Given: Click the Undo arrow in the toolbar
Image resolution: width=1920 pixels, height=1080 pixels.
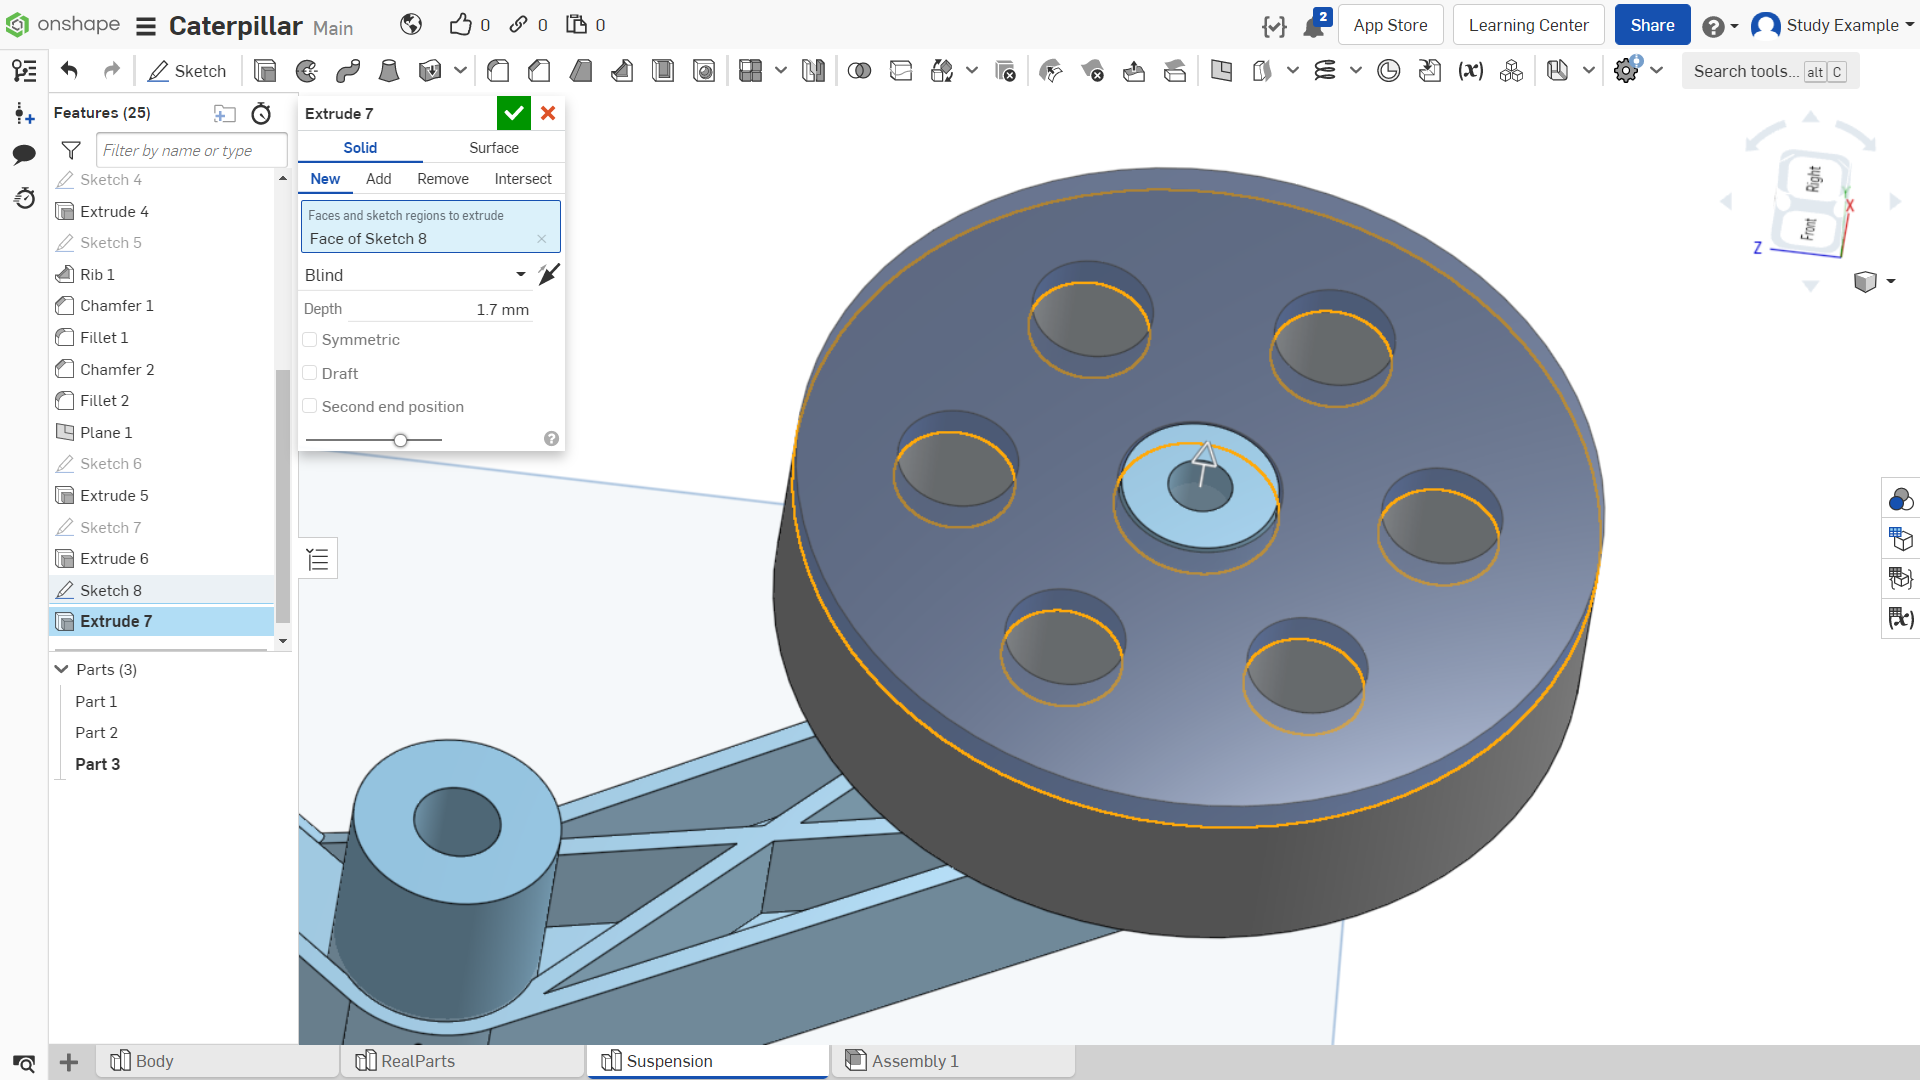Looking at the screenshot, I should [x=69, y=71].
